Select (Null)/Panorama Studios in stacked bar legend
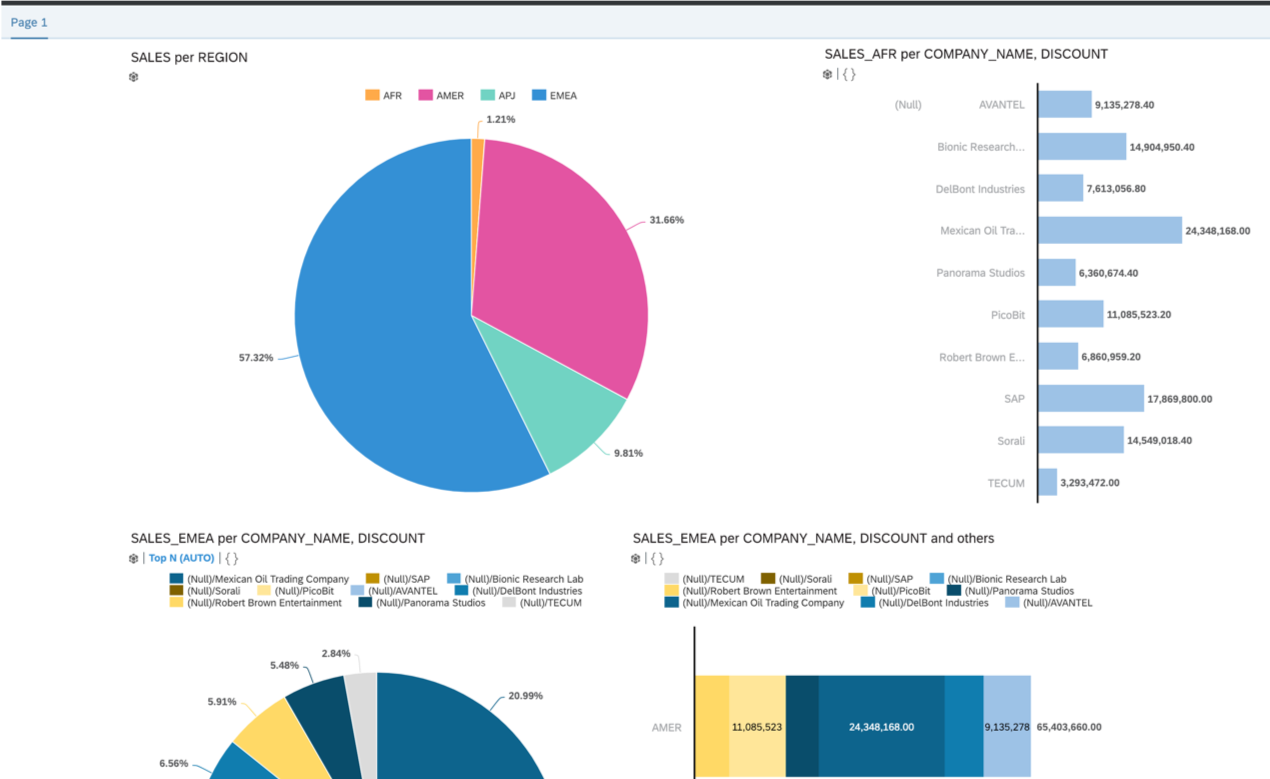The width and height of the screenshot is (1270, 779). pos(1010,591)
